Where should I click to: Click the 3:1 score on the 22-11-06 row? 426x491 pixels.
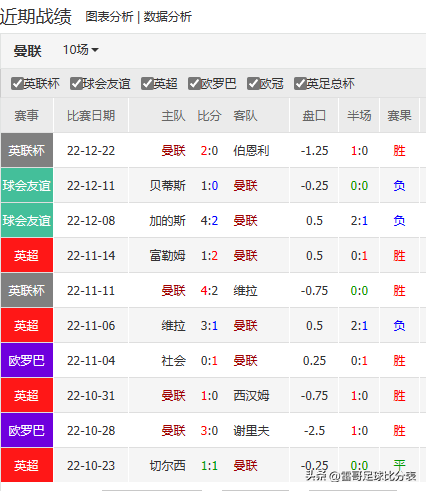pos(209,326)
